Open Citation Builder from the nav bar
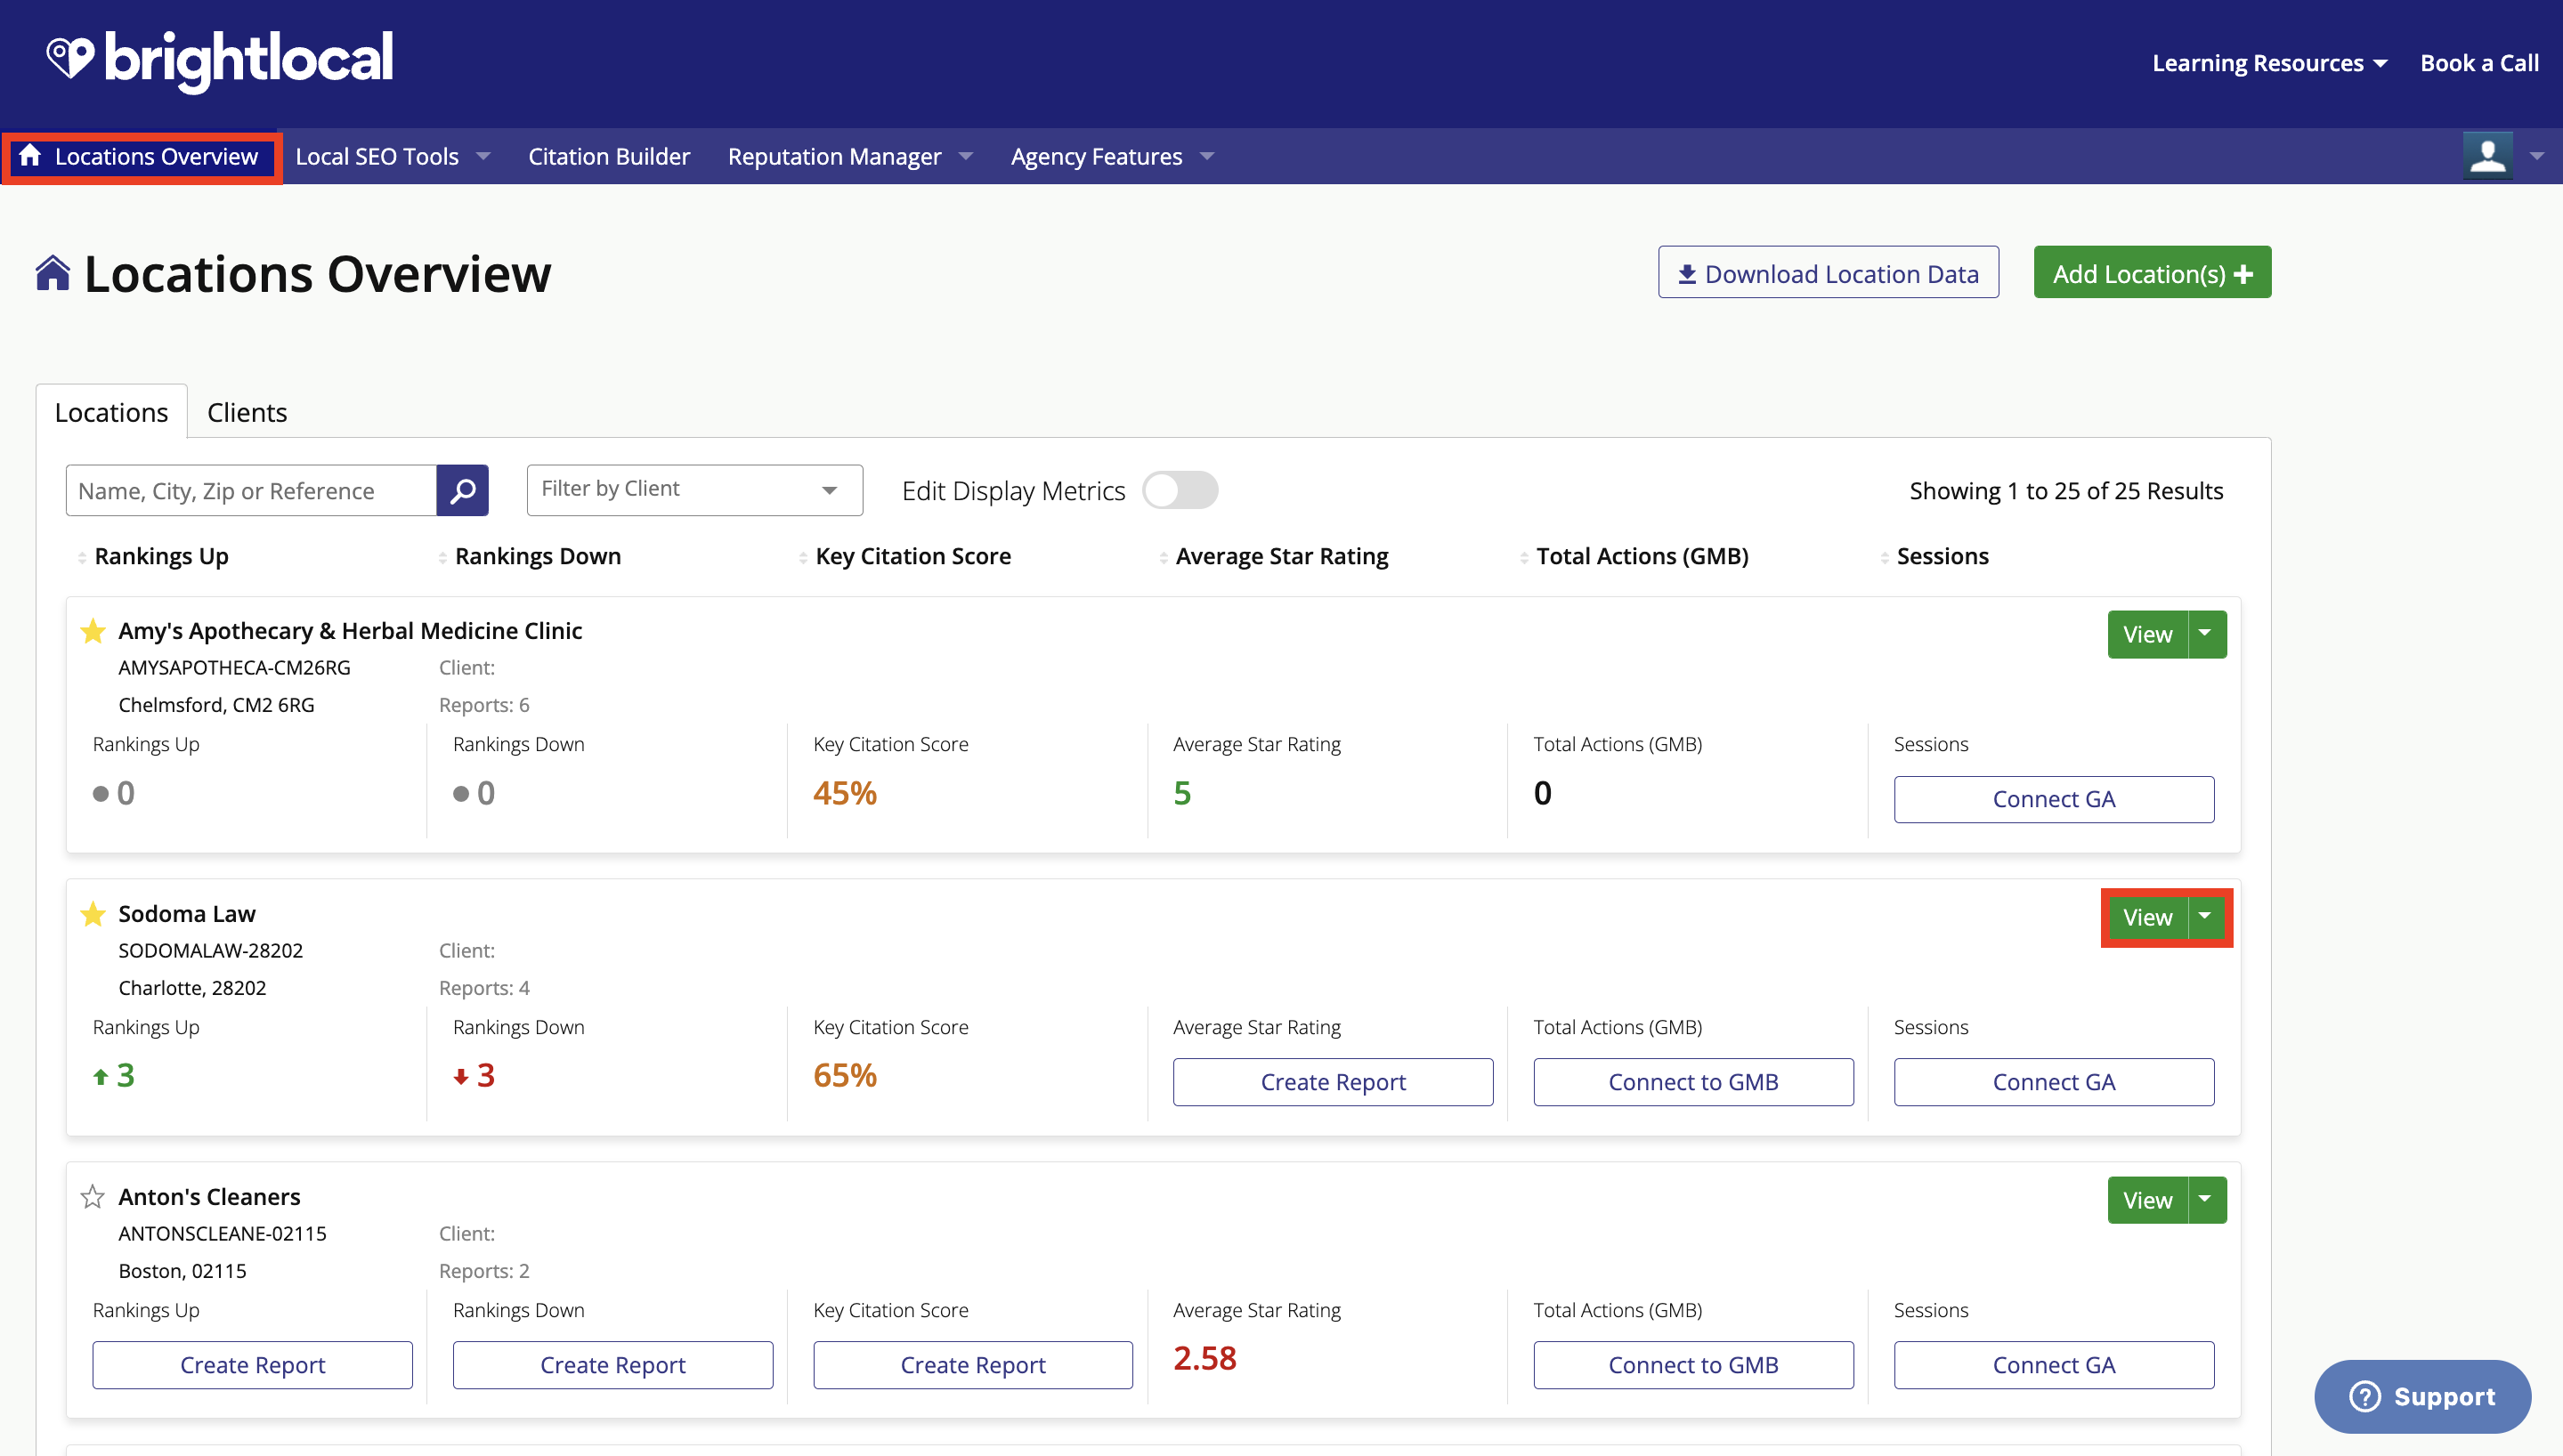Viewport: 2563px width, 1456px height. click(x=609, y=156)
